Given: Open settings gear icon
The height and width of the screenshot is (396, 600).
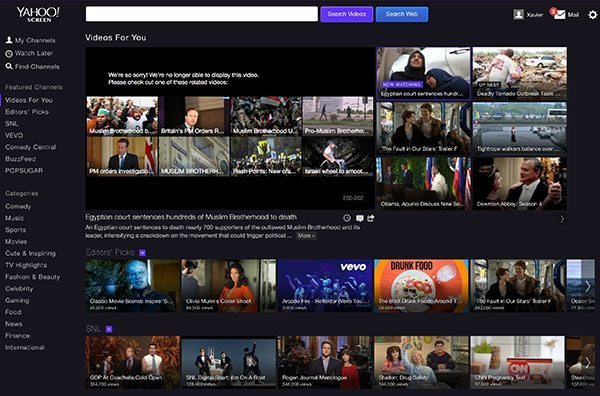Looking at the screenshot, I should (593, 15).
